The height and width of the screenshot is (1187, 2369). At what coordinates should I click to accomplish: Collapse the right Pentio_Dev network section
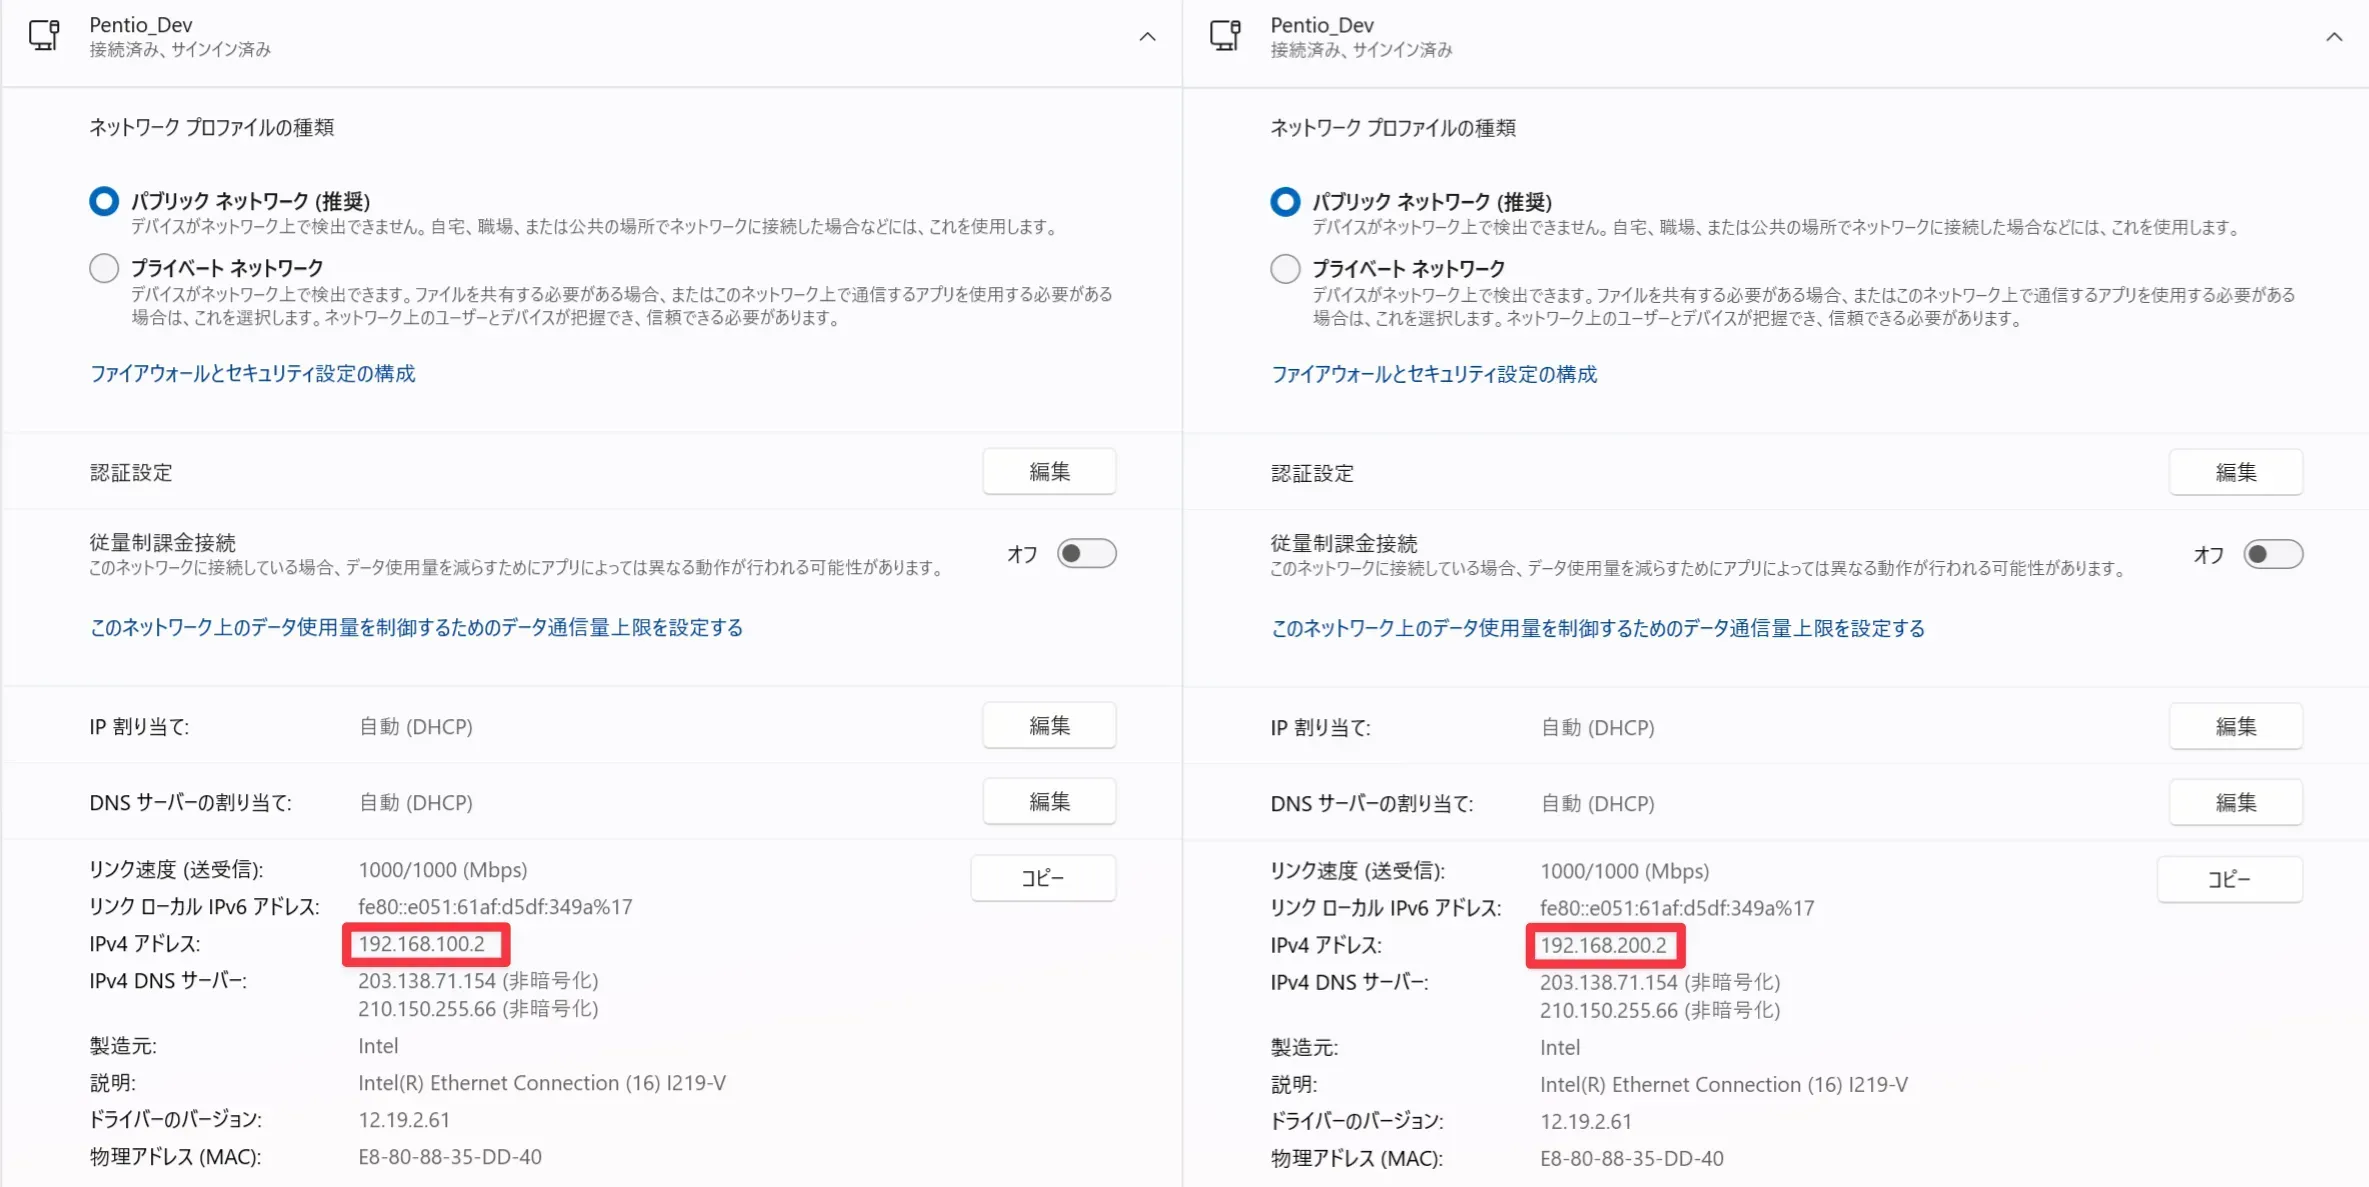coord(2333,37)
